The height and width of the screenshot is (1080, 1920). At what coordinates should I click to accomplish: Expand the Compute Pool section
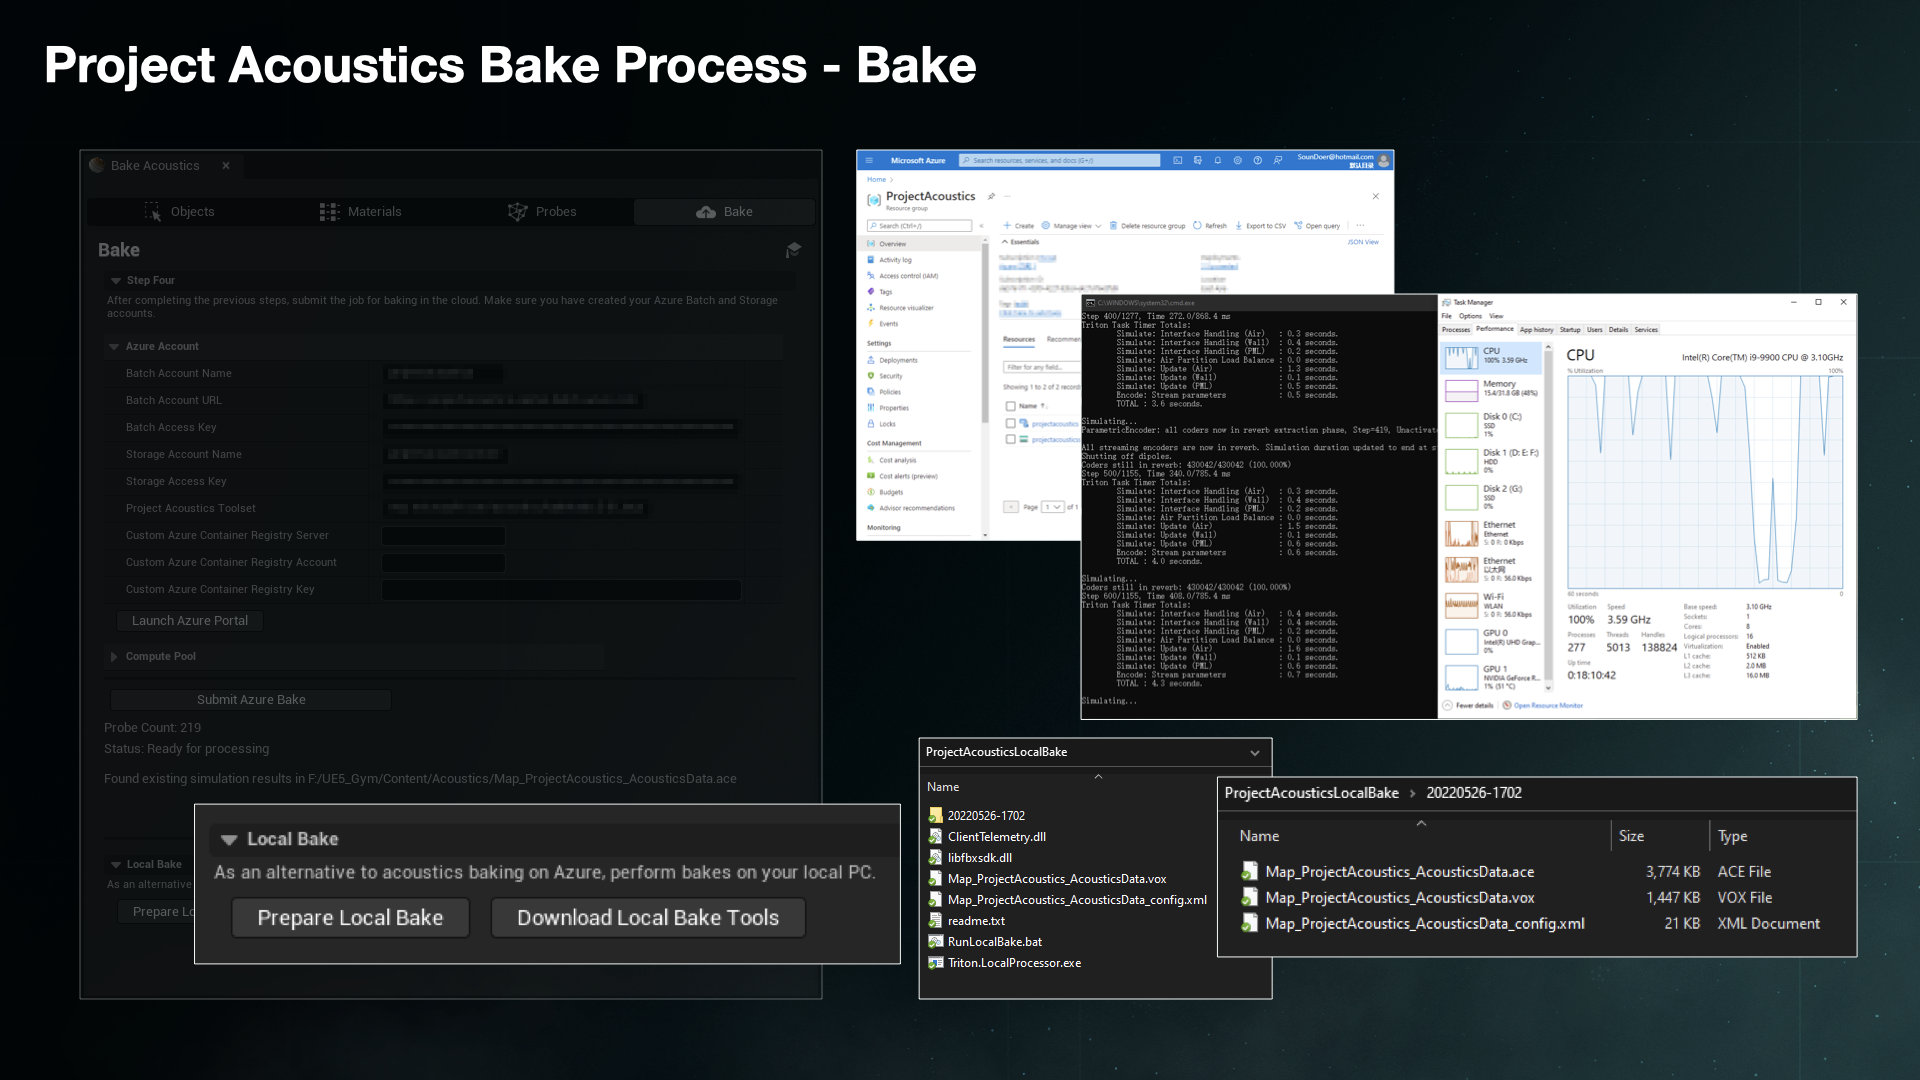click(x=114, y=657)
